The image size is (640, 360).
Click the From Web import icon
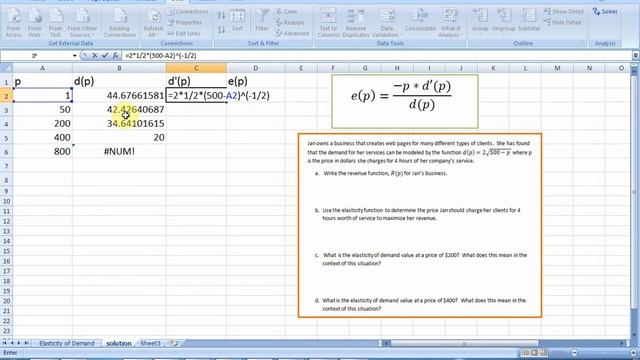[35, 23]
